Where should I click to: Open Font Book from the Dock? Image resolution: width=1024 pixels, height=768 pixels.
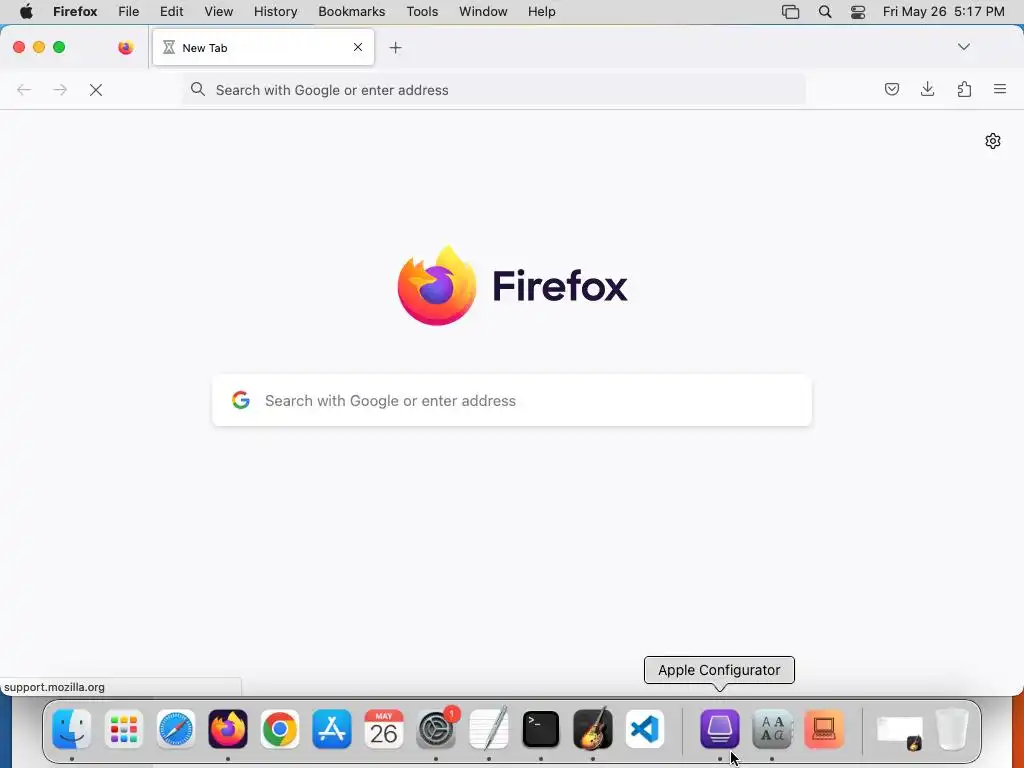(x=772, y=729)
